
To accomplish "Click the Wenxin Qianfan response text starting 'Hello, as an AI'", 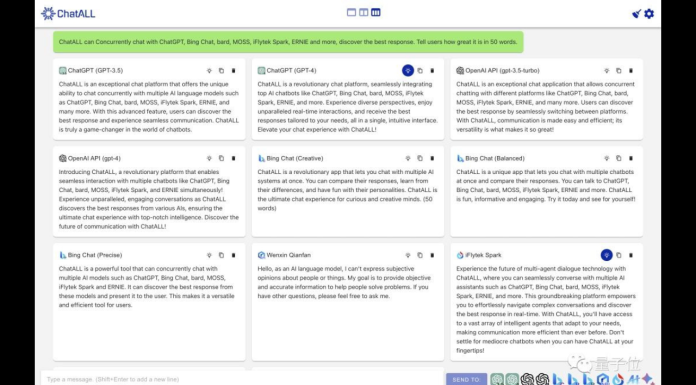I will (x=344, y=282).
